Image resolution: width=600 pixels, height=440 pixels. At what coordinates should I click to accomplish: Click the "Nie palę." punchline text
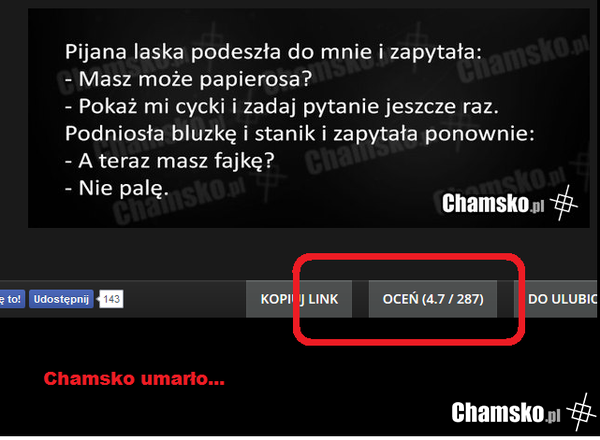117,188
